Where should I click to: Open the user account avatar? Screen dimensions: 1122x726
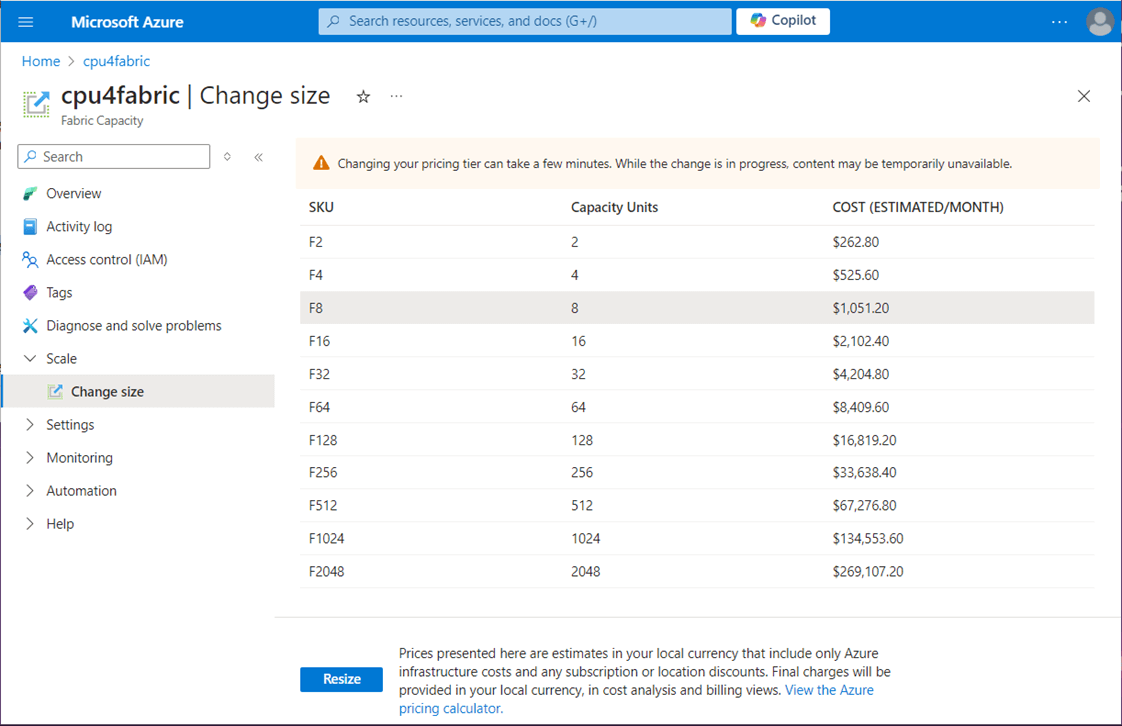[x=1100, y=22]
